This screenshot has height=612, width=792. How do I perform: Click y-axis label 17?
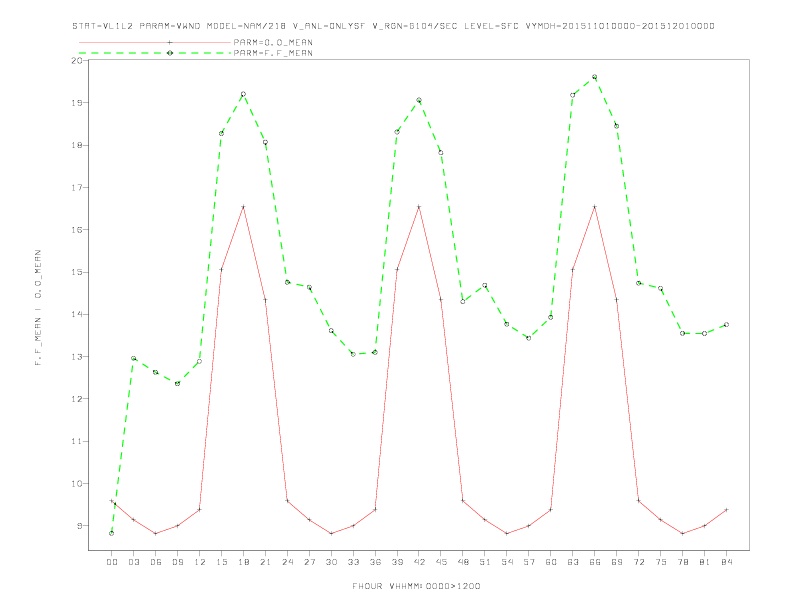point(77,187)
